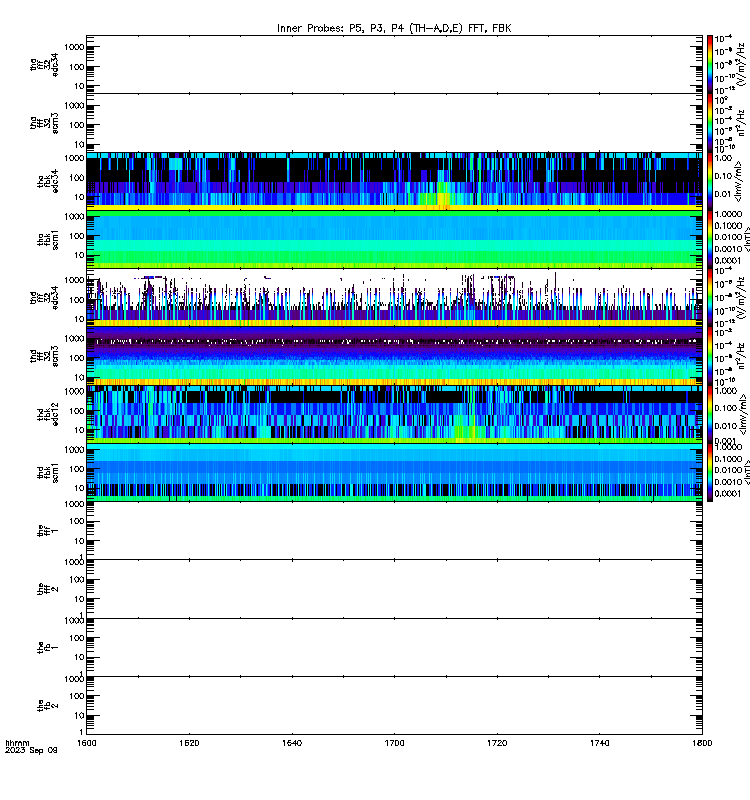Viewport: 750px width, 800px height.
Task: Click the yellow-green burst in thd fbk edc12 panel
Action: pos(467,431)
